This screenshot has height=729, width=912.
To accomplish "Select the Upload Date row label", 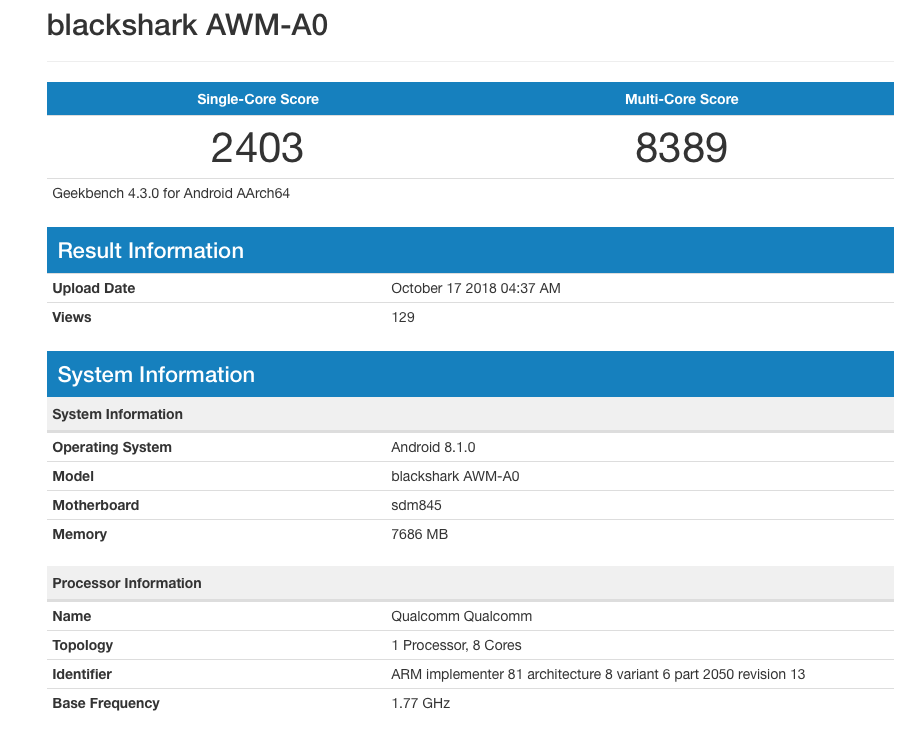I will coord(93,288).
